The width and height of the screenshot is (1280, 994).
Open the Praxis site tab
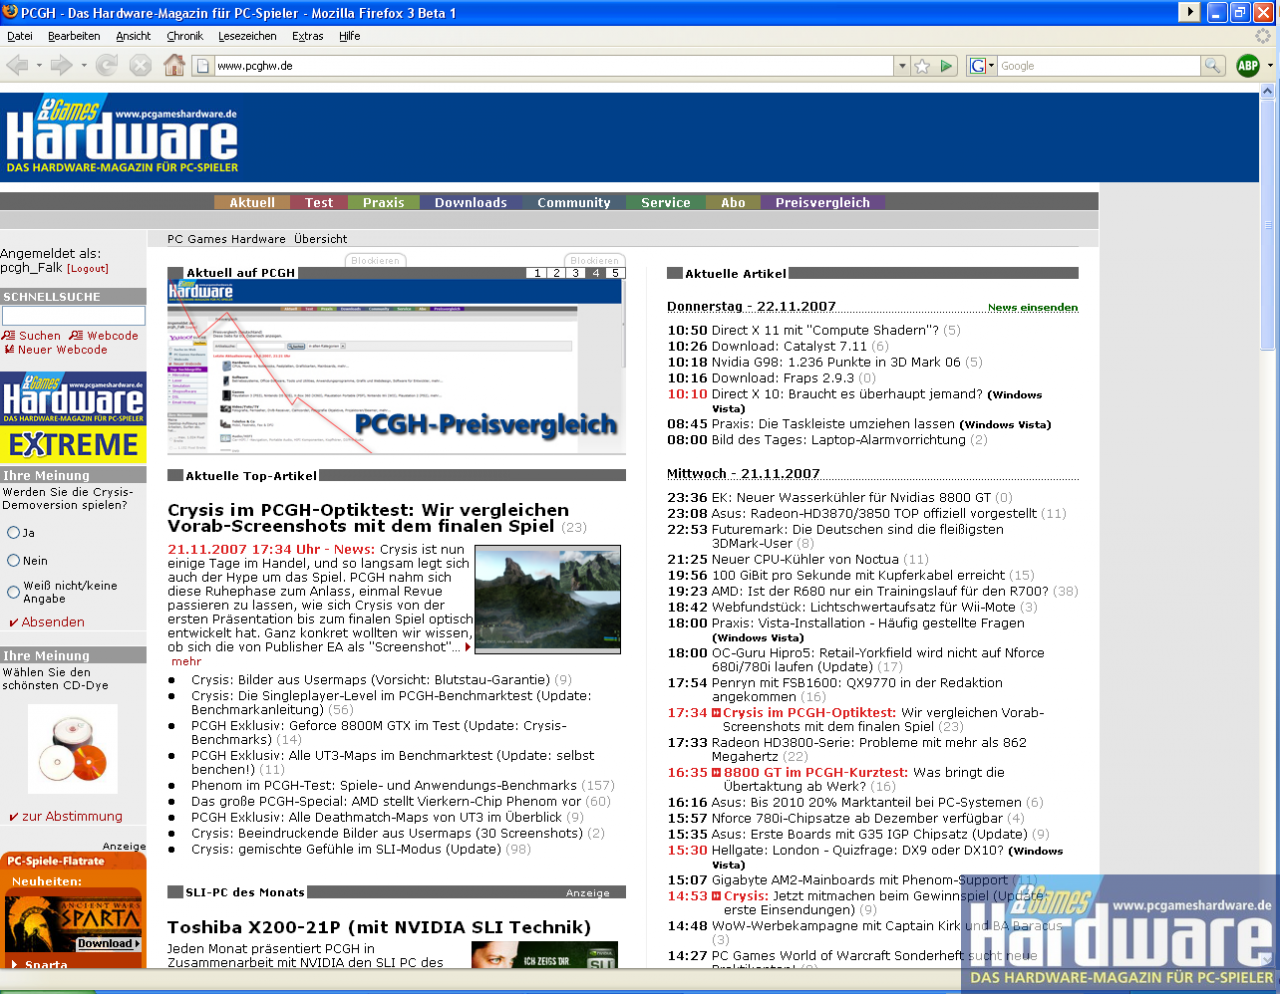383,202
